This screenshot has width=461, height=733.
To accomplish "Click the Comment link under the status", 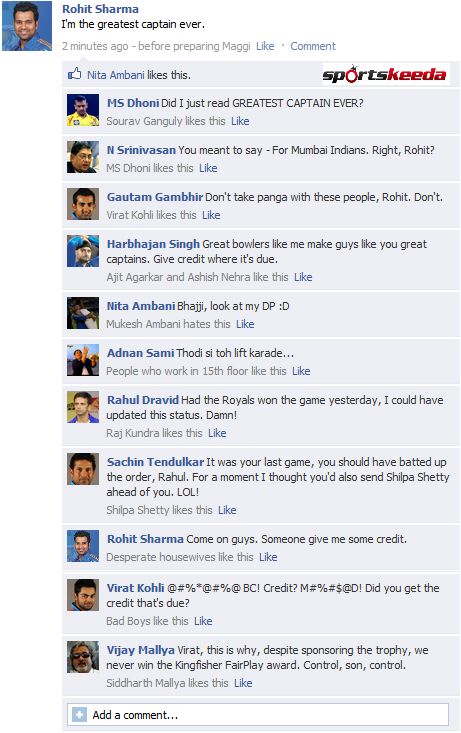I will tap(313, 46).
